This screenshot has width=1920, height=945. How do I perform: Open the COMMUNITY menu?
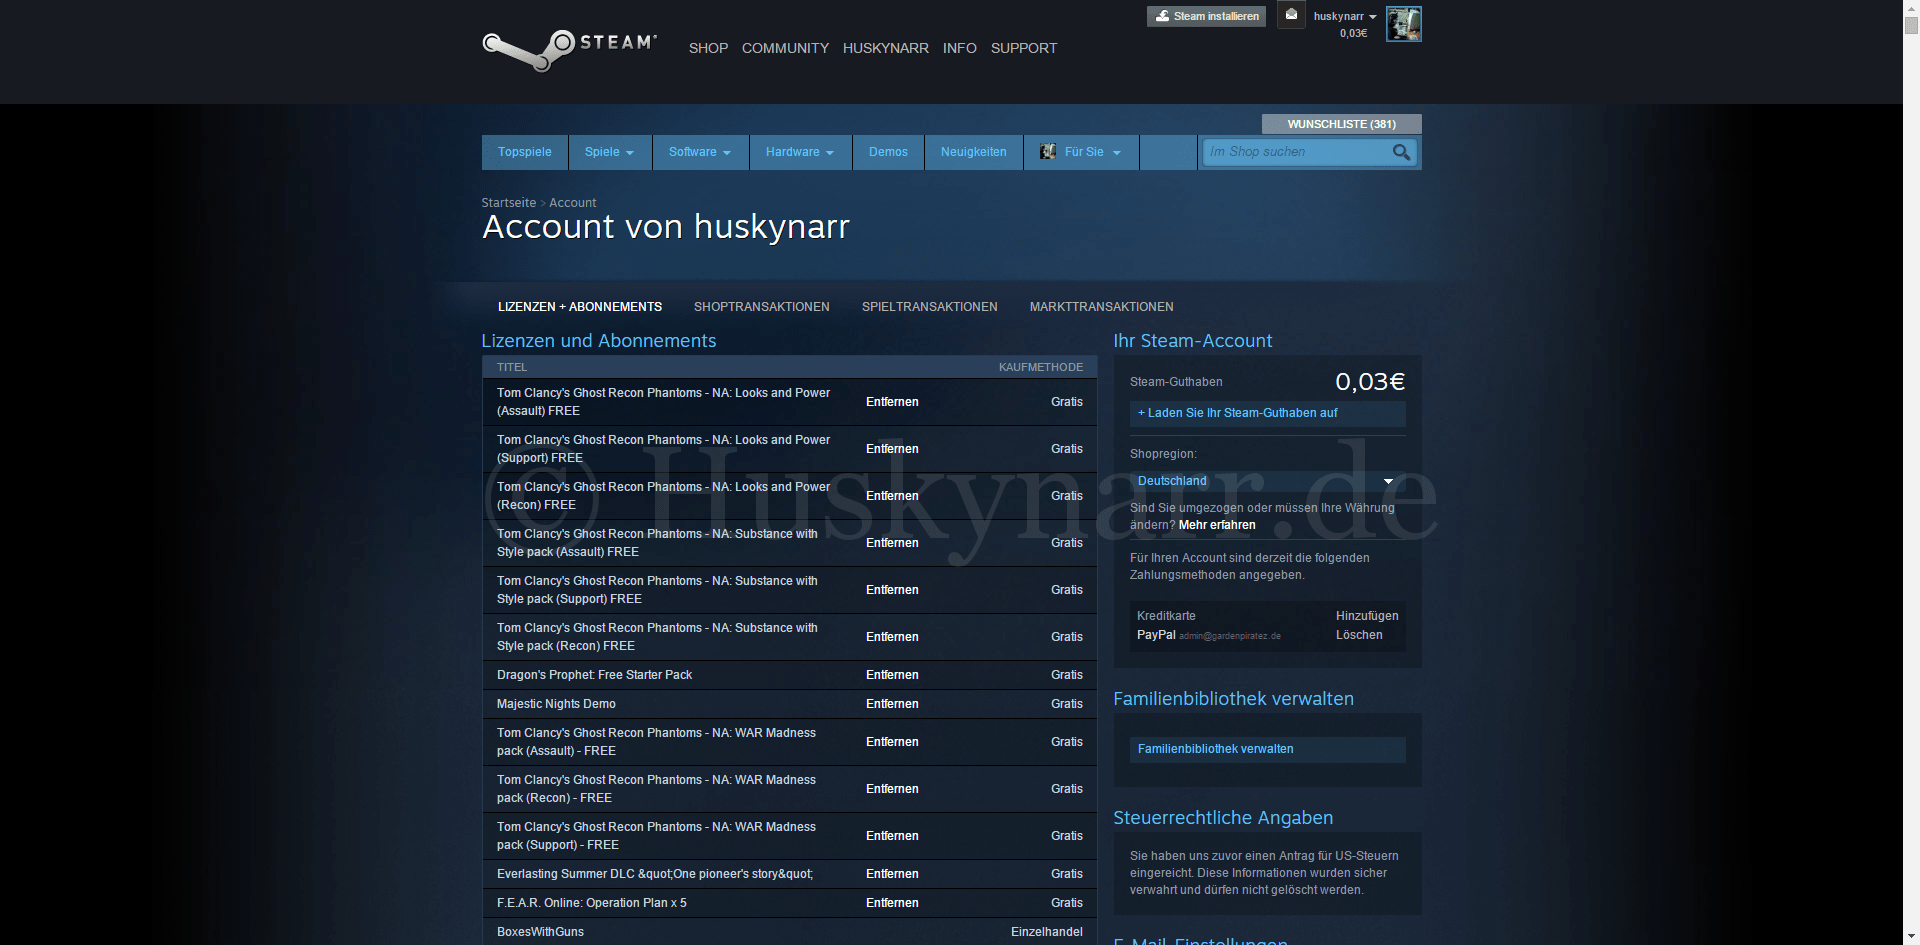tap(785, 48)
